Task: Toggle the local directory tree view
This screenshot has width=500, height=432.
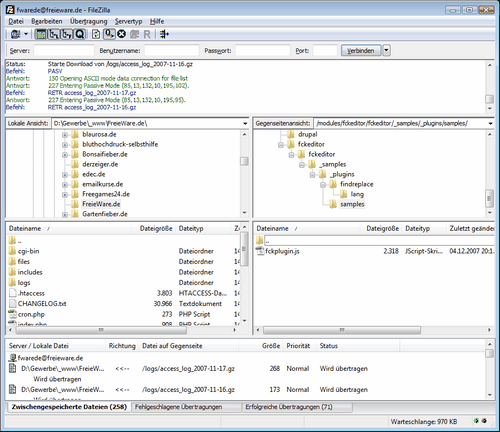Action: pos(54,34)
